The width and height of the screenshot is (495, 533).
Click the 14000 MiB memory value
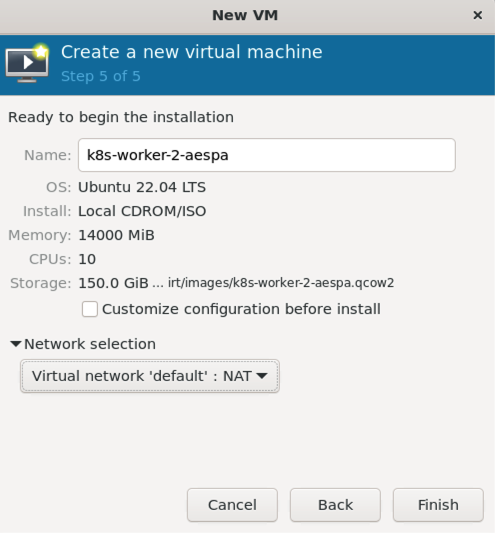116,235
